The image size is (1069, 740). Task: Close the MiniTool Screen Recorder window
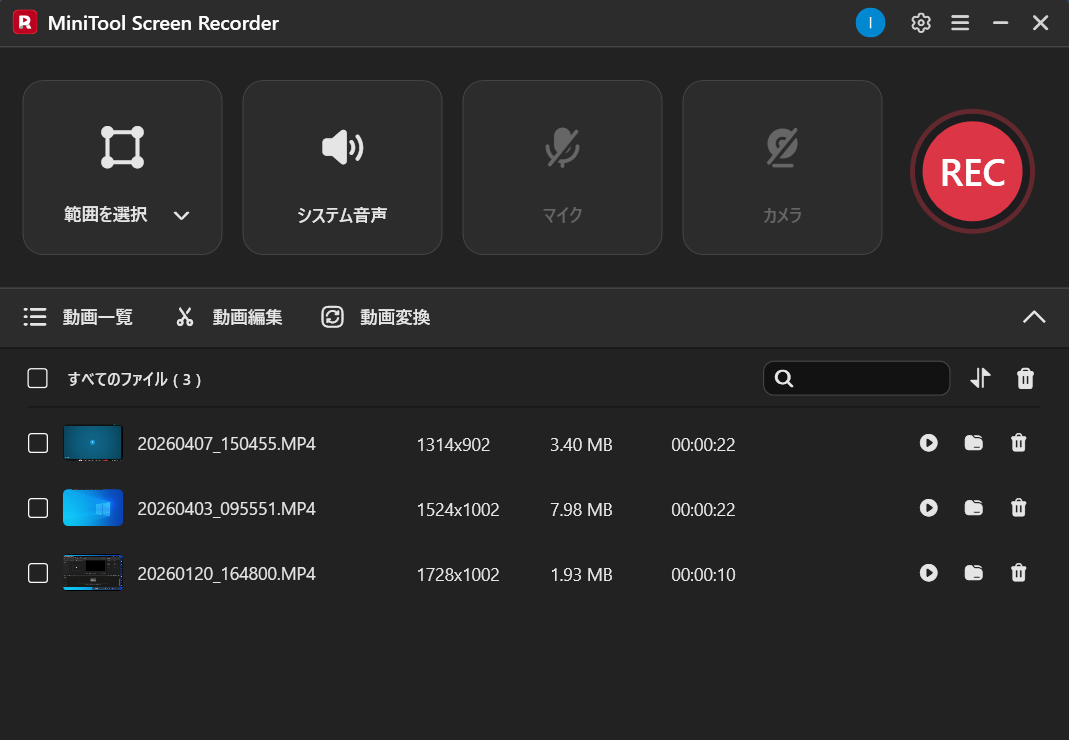pos(1040,23)
